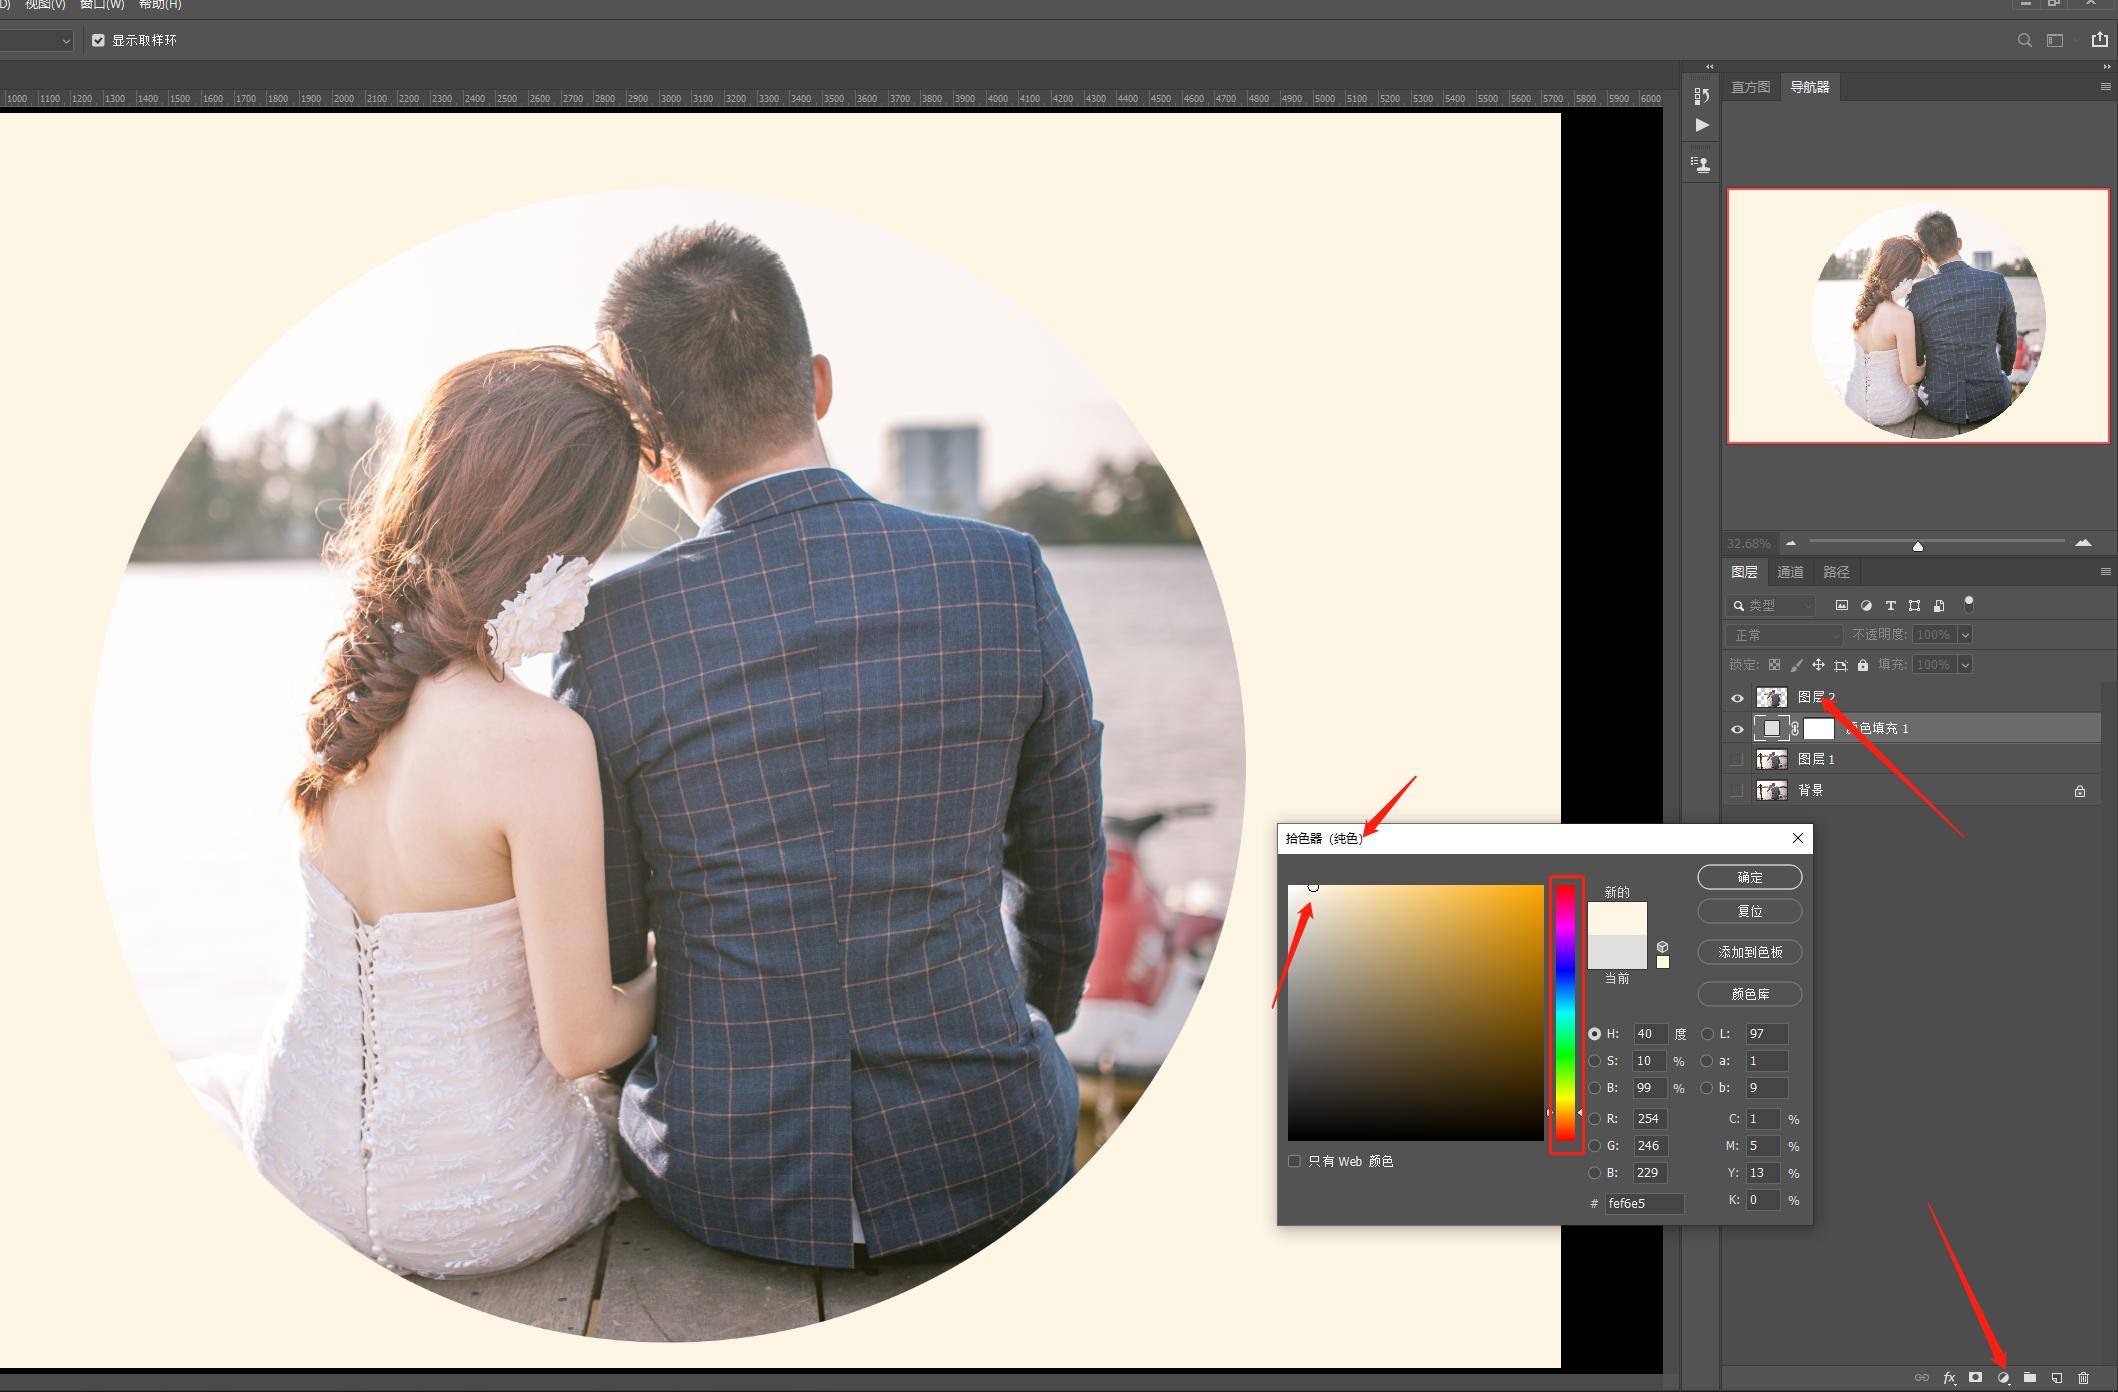
Task: Select the S saturation radio button
Action: [1595, 1061]
